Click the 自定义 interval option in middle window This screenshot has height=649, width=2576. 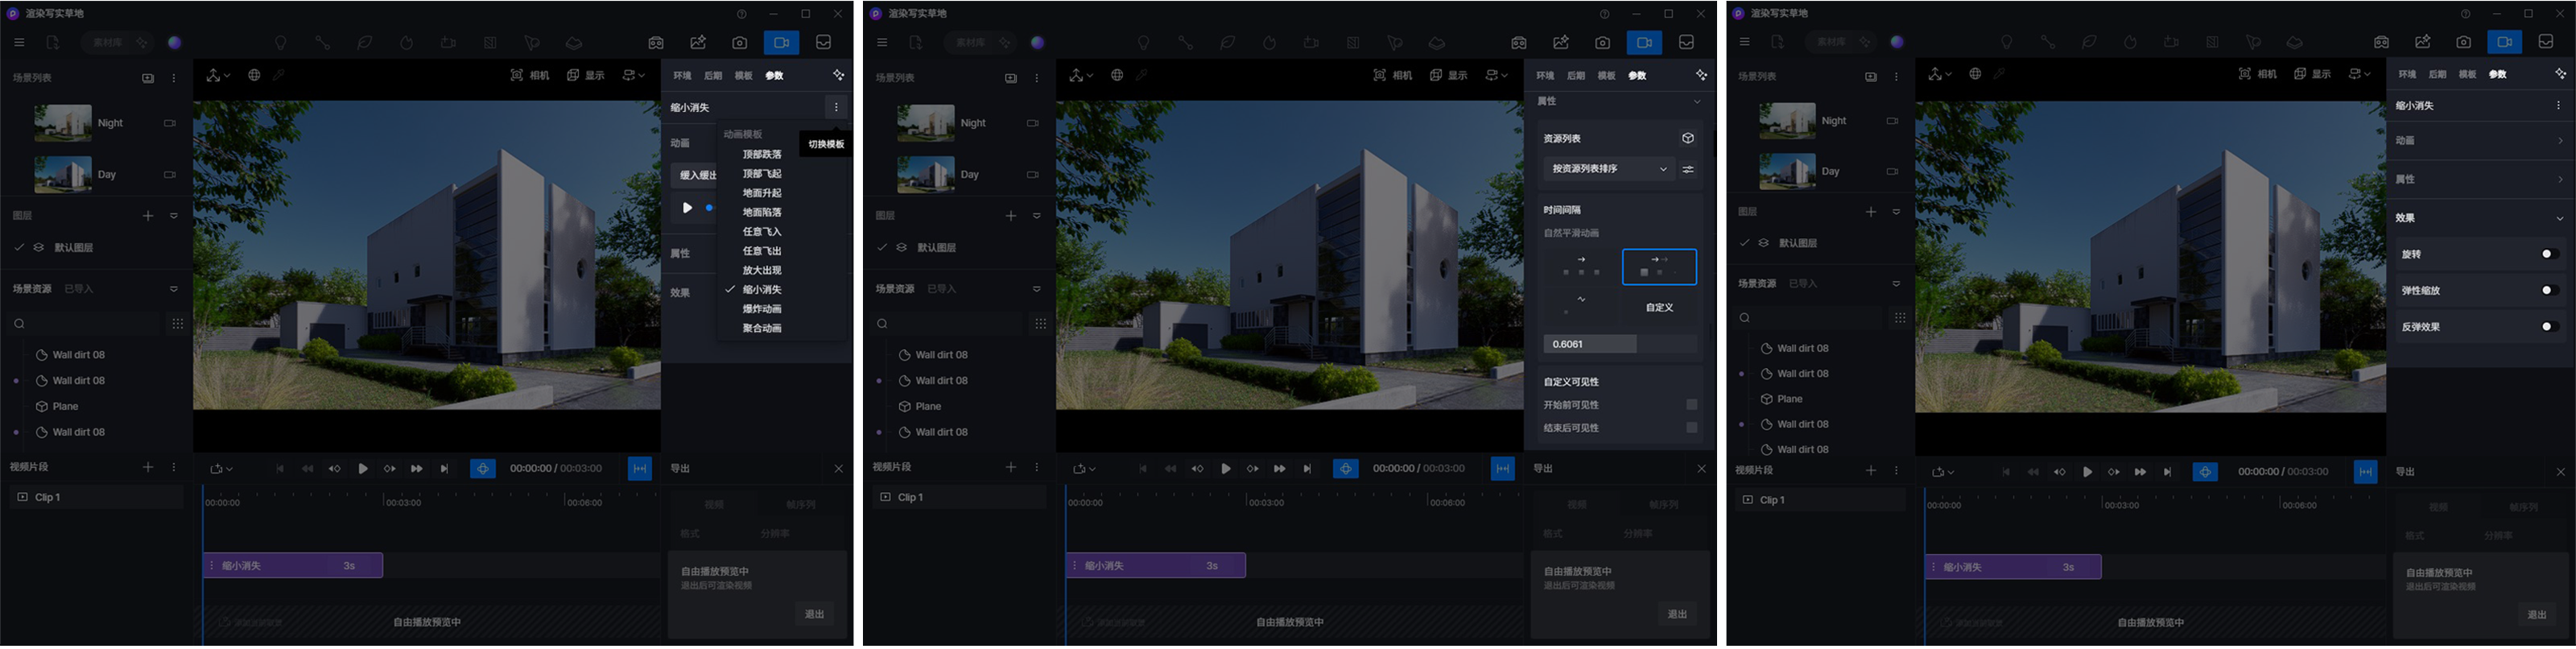[1659, 308]
